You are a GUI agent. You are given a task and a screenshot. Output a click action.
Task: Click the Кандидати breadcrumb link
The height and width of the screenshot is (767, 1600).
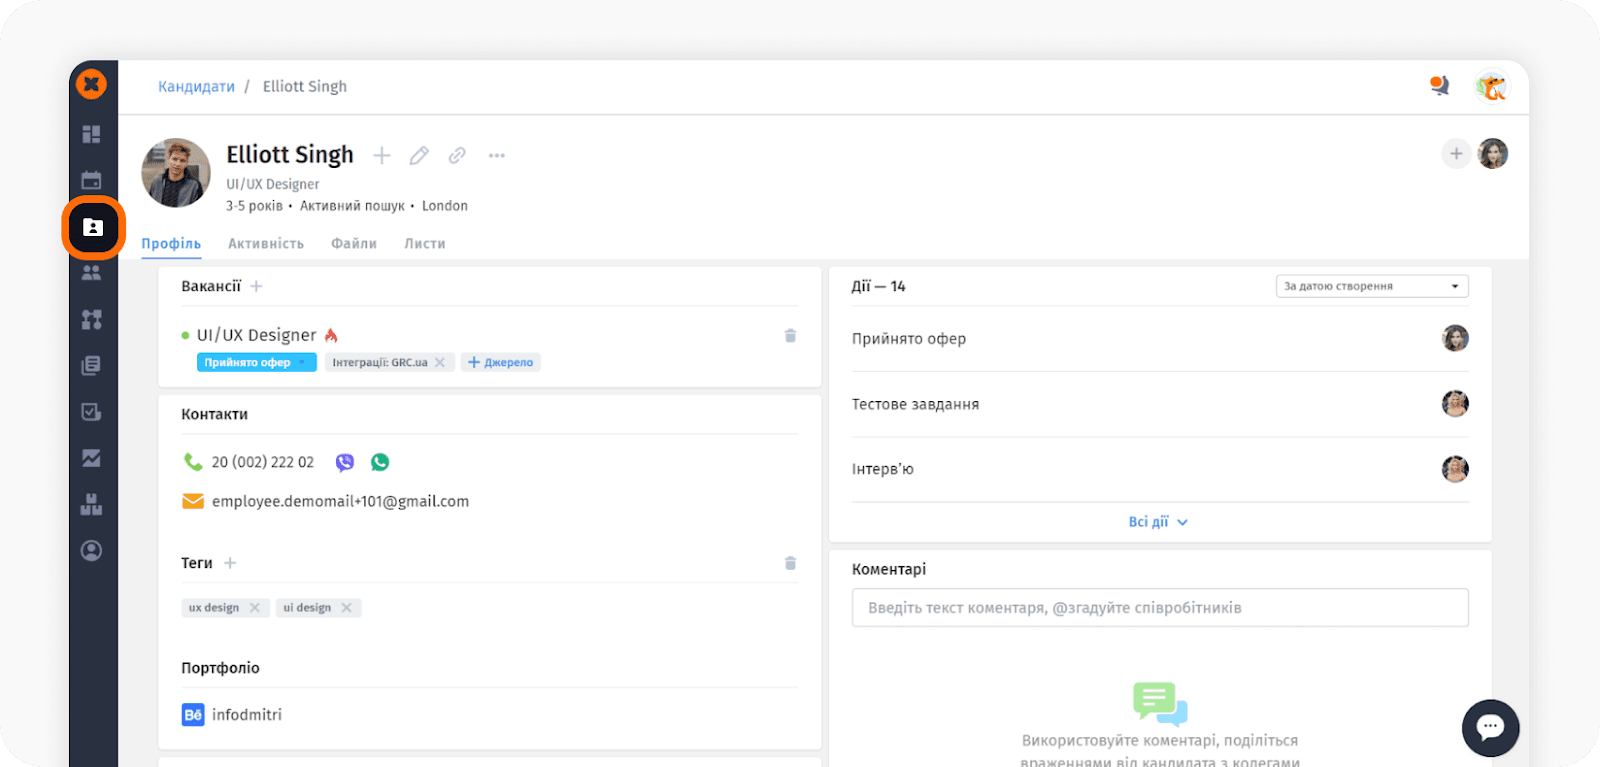click(x=196, y=87)
